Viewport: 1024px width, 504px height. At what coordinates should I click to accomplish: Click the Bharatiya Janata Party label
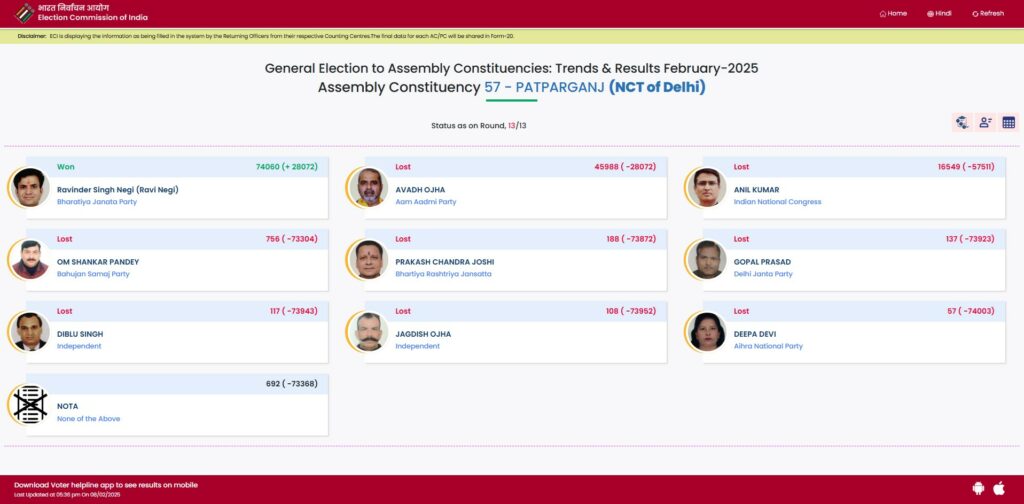pos(97,202)
